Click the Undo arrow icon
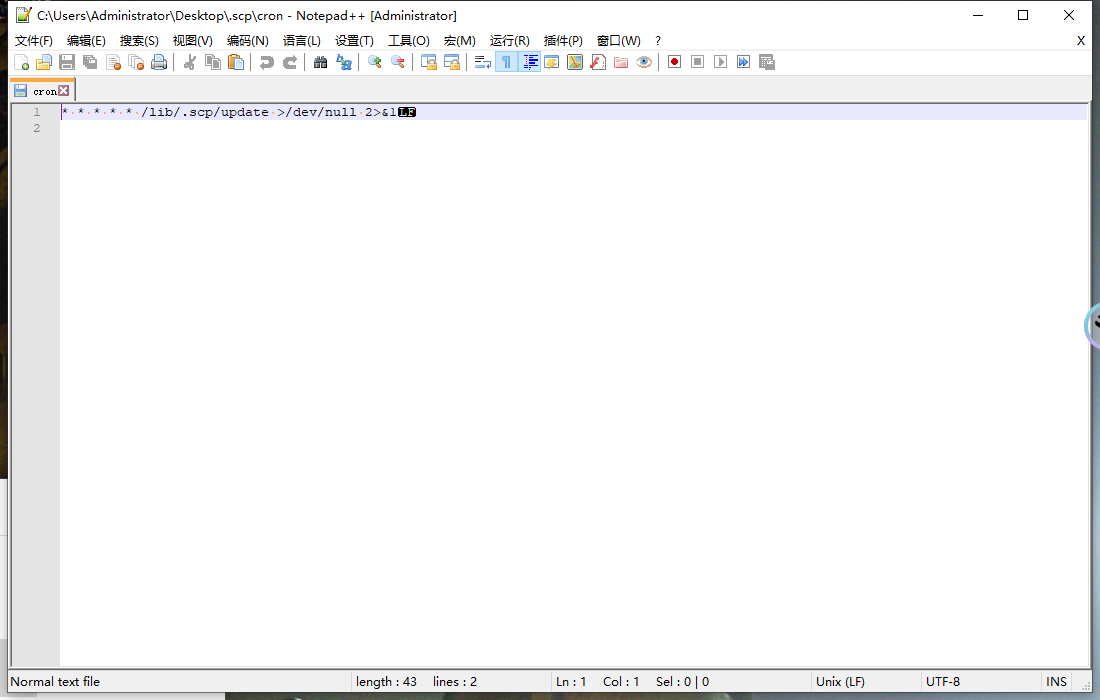The image size is (1100, 700). pyautogui.click(x=266, y=62)
